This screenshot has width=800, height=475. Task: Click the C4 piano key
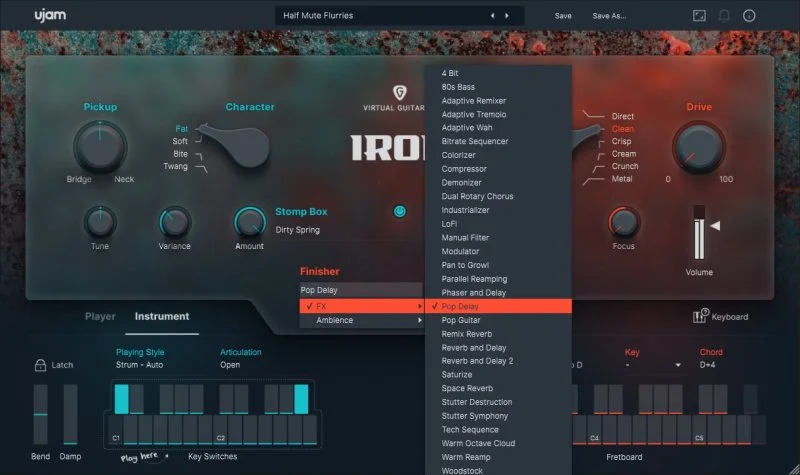pyautogui.click(x=594, y=430)
